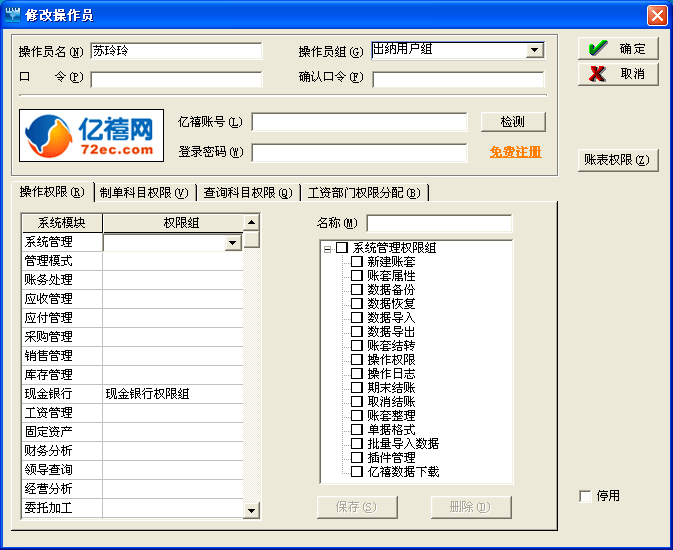
Task: Select the 工资部门权限分配 tab
Action: pyautogui.click(x=363, y=193)
